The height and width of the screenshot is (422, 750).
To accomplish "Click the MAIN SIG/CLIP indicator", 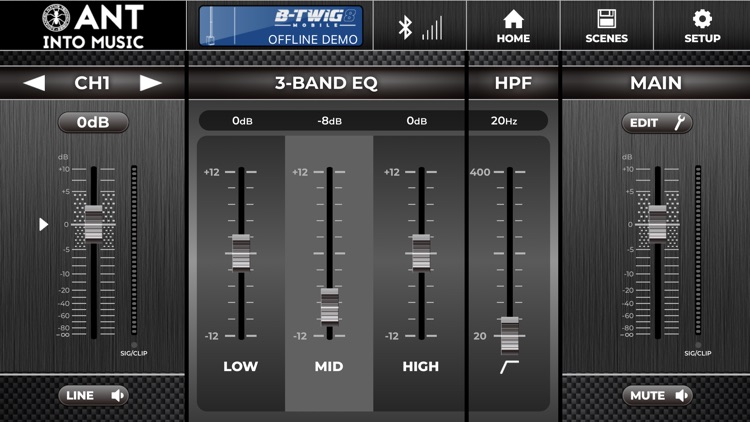I will 698,344.
